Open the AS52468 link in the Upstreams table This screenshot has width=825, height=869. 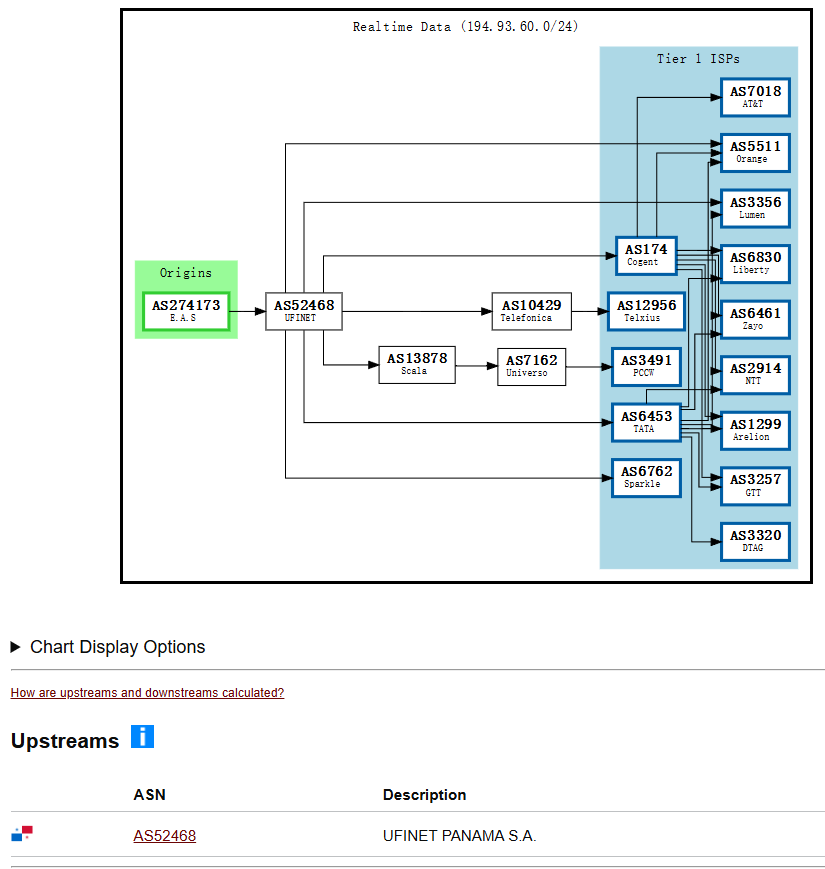pos(165,836)
